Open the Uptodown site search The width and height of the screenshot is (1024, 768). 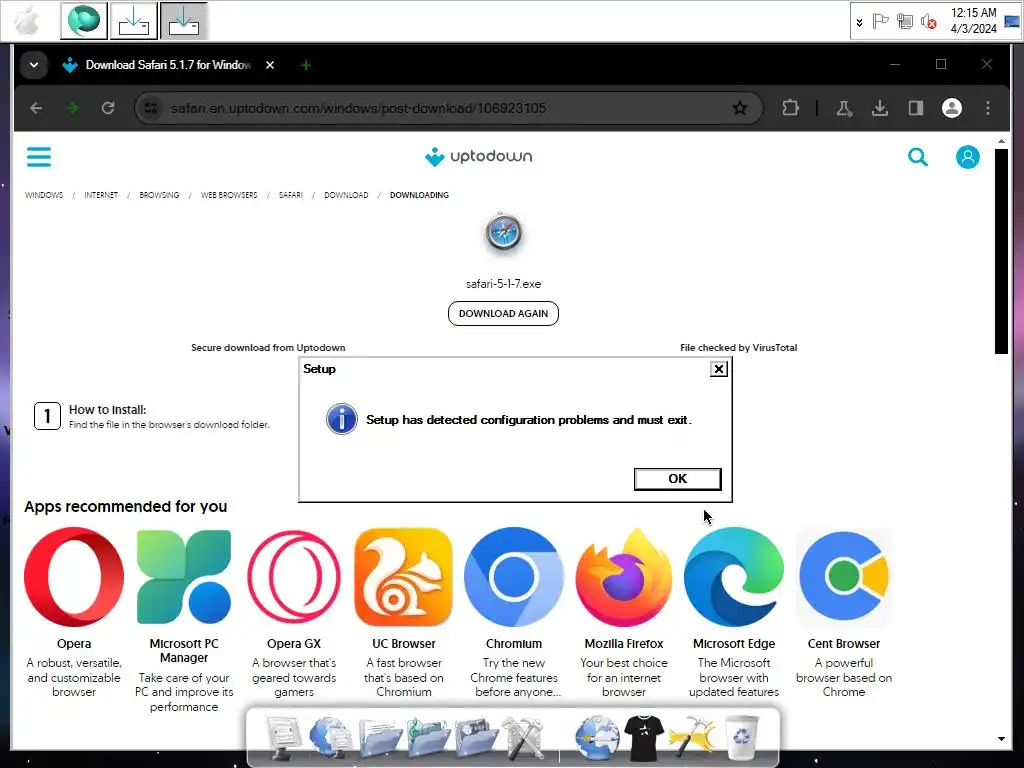pos(918,157)
